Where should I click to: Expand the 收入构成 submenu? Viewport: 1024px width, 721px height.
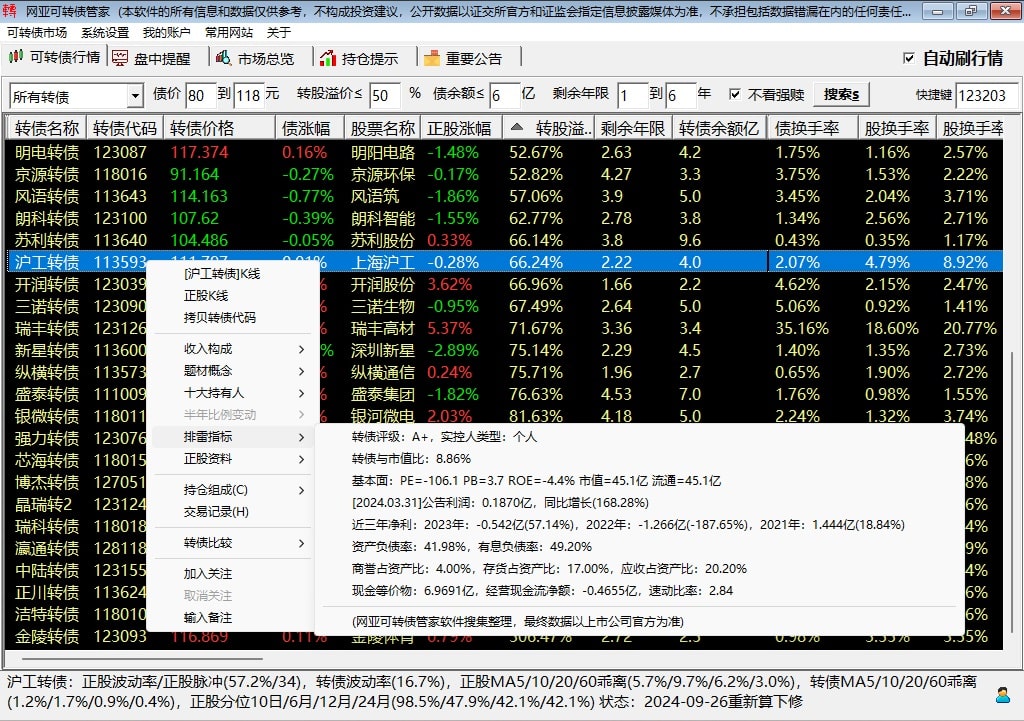coord(301,349)
